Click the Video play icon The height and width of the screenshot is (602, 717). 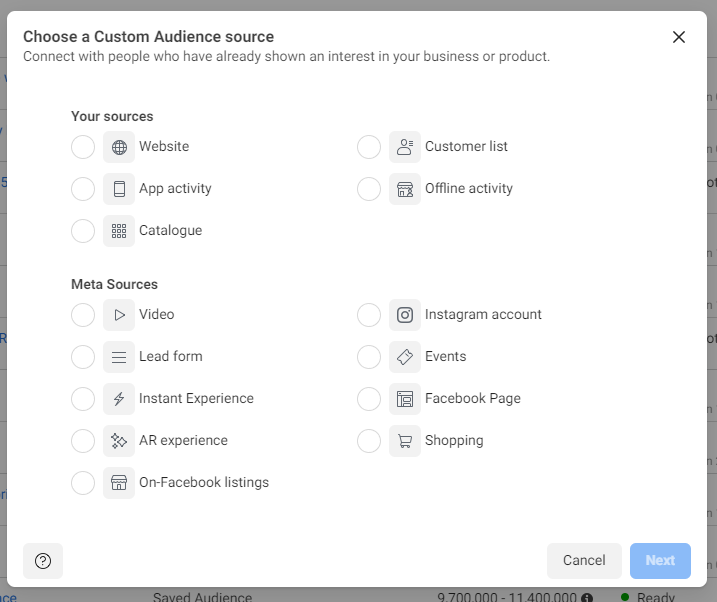click(119, 315)
